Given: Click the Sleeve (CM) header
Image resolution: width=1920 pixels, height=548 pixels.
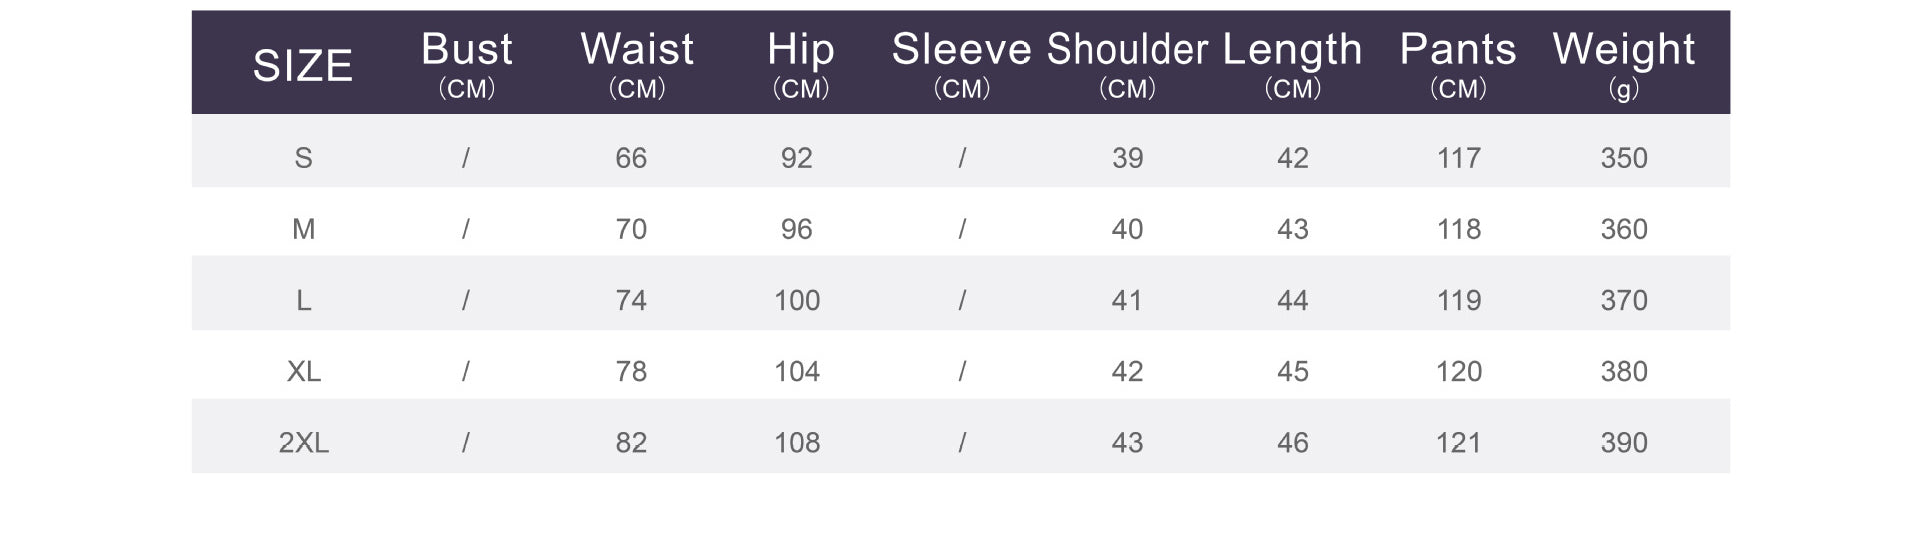Looking at the screenshot, I should 962,65.
